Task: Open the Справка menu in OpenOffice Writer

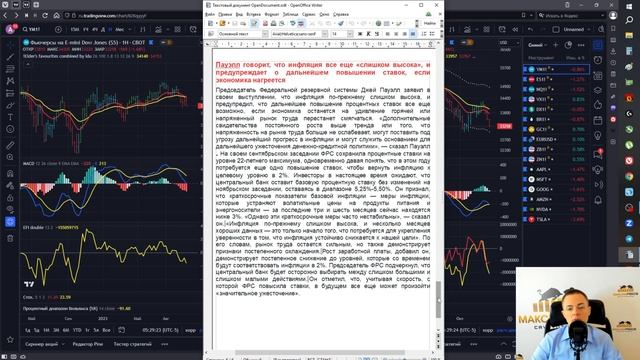Action: point(341,14)
